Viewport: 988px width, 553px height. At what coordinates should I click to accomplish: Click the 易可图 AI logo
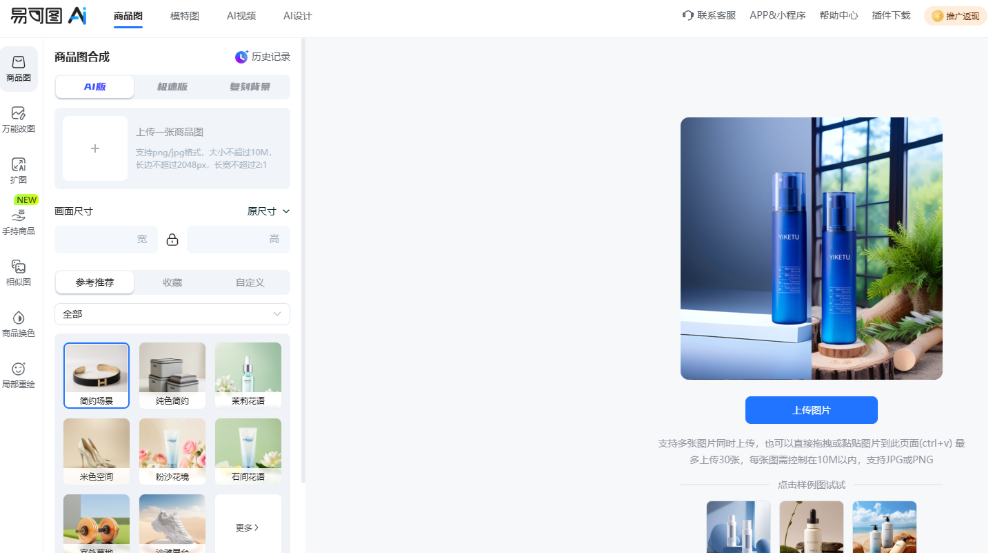coord(49,16)
